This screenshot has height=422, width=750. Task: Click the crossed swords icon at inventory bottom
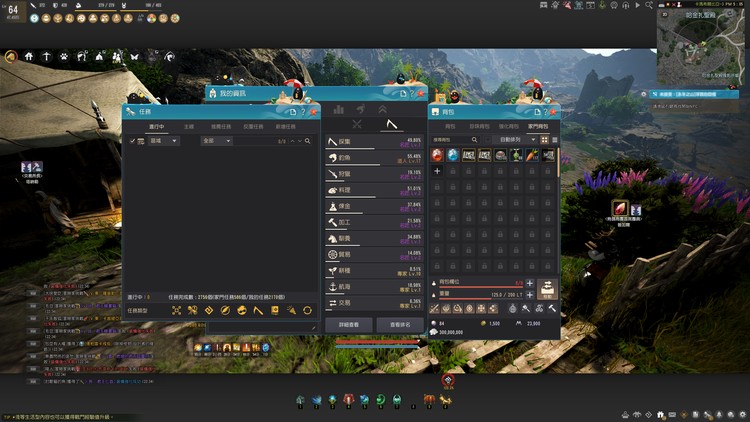pos(435,309)
